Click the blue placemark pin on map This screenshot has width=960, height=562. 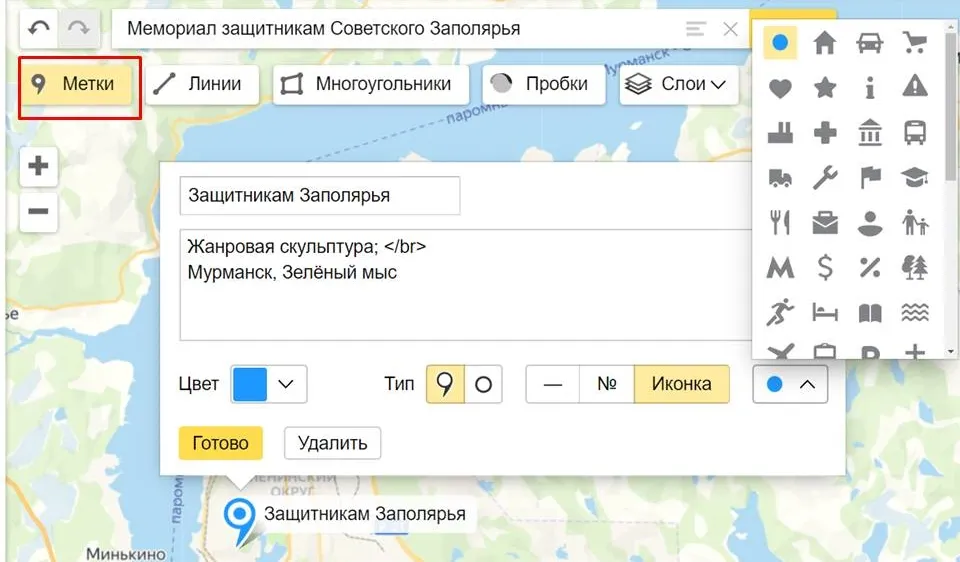click(x=239, y=521)
